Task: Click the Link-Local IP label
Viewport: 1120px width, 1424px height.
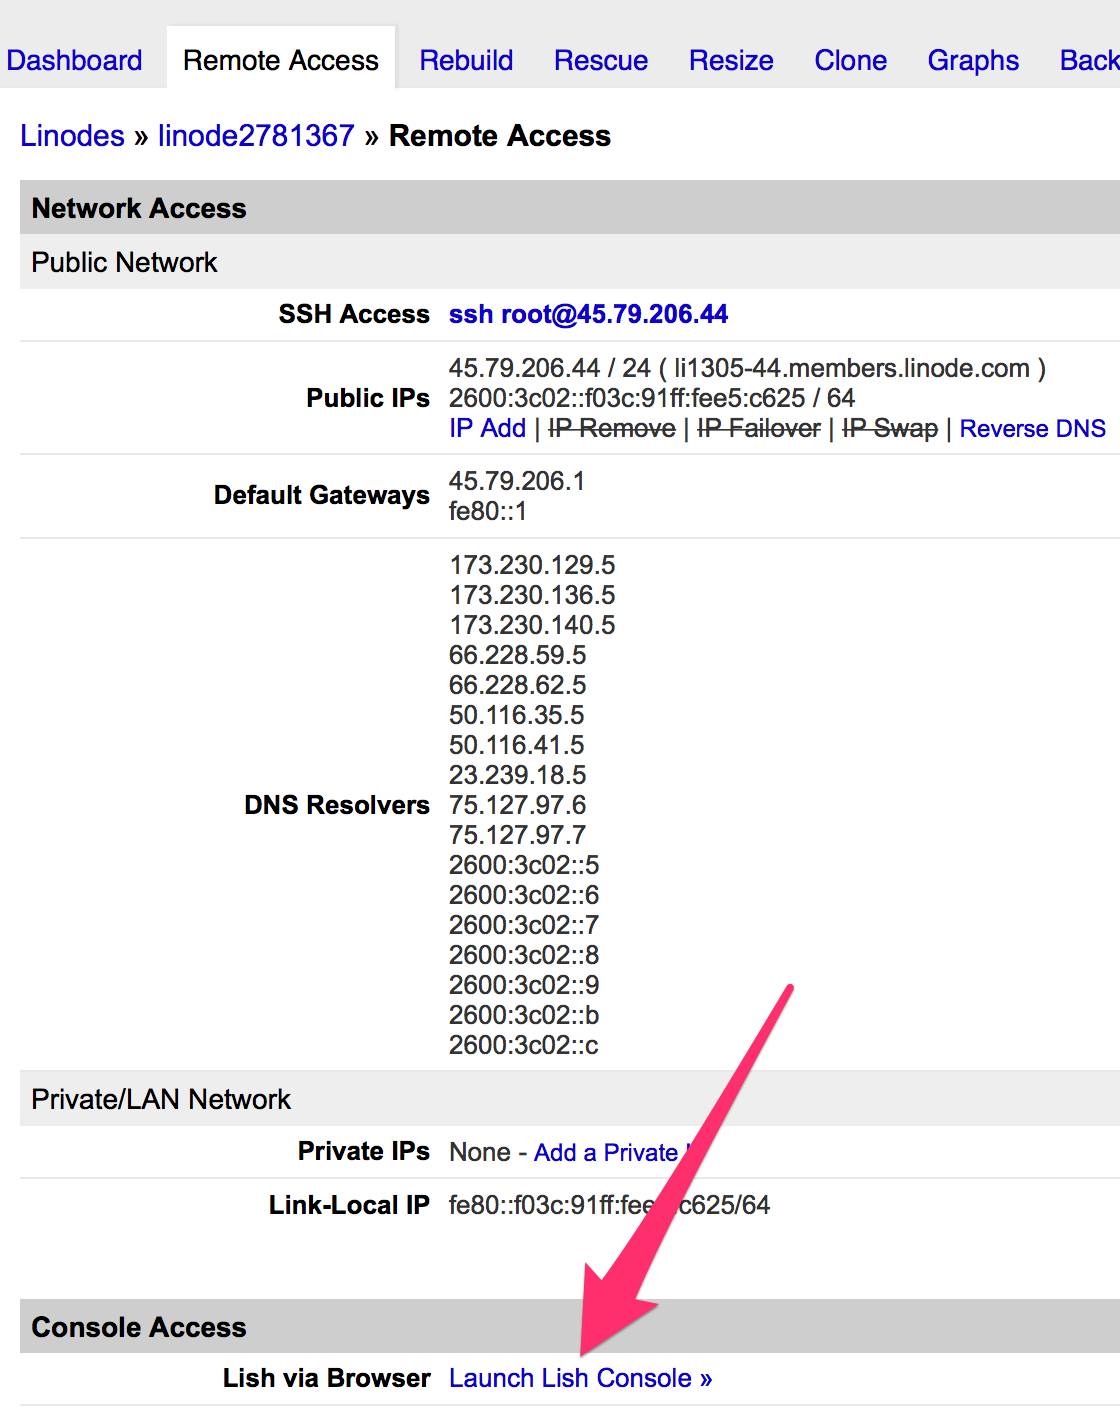Action: (x=349, y=1205)
